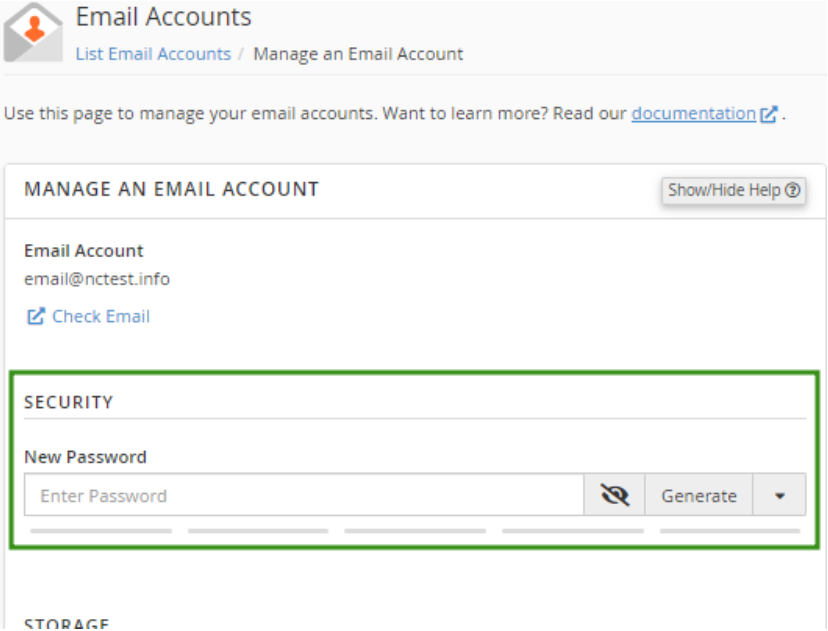Click the help question mark icon
This screenshot has width=828, height=631.
point(793,190)
